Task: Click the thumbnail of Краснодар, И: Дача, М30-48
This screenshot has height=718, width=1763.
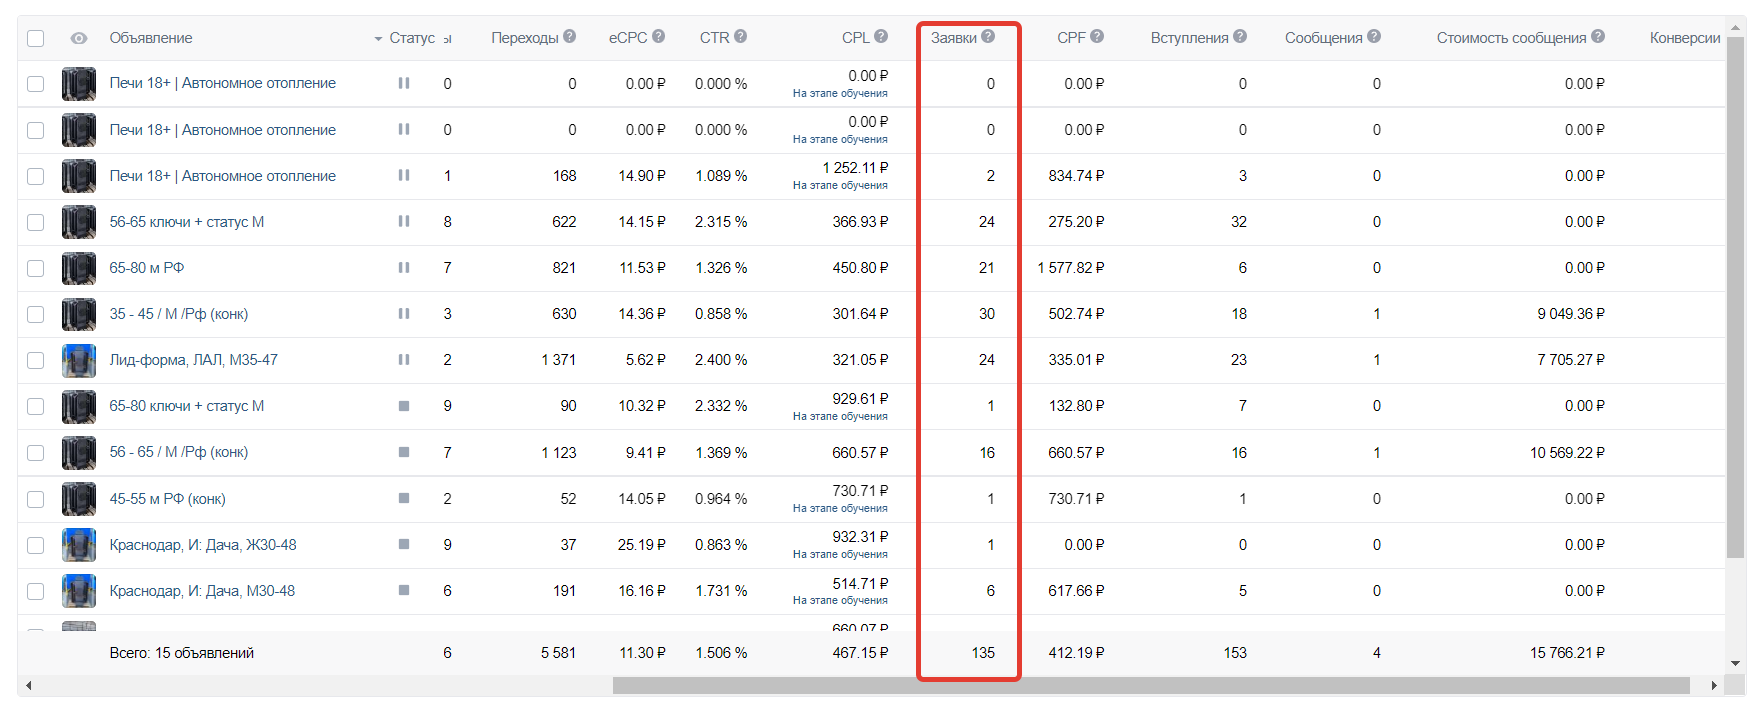Action: 79,591
